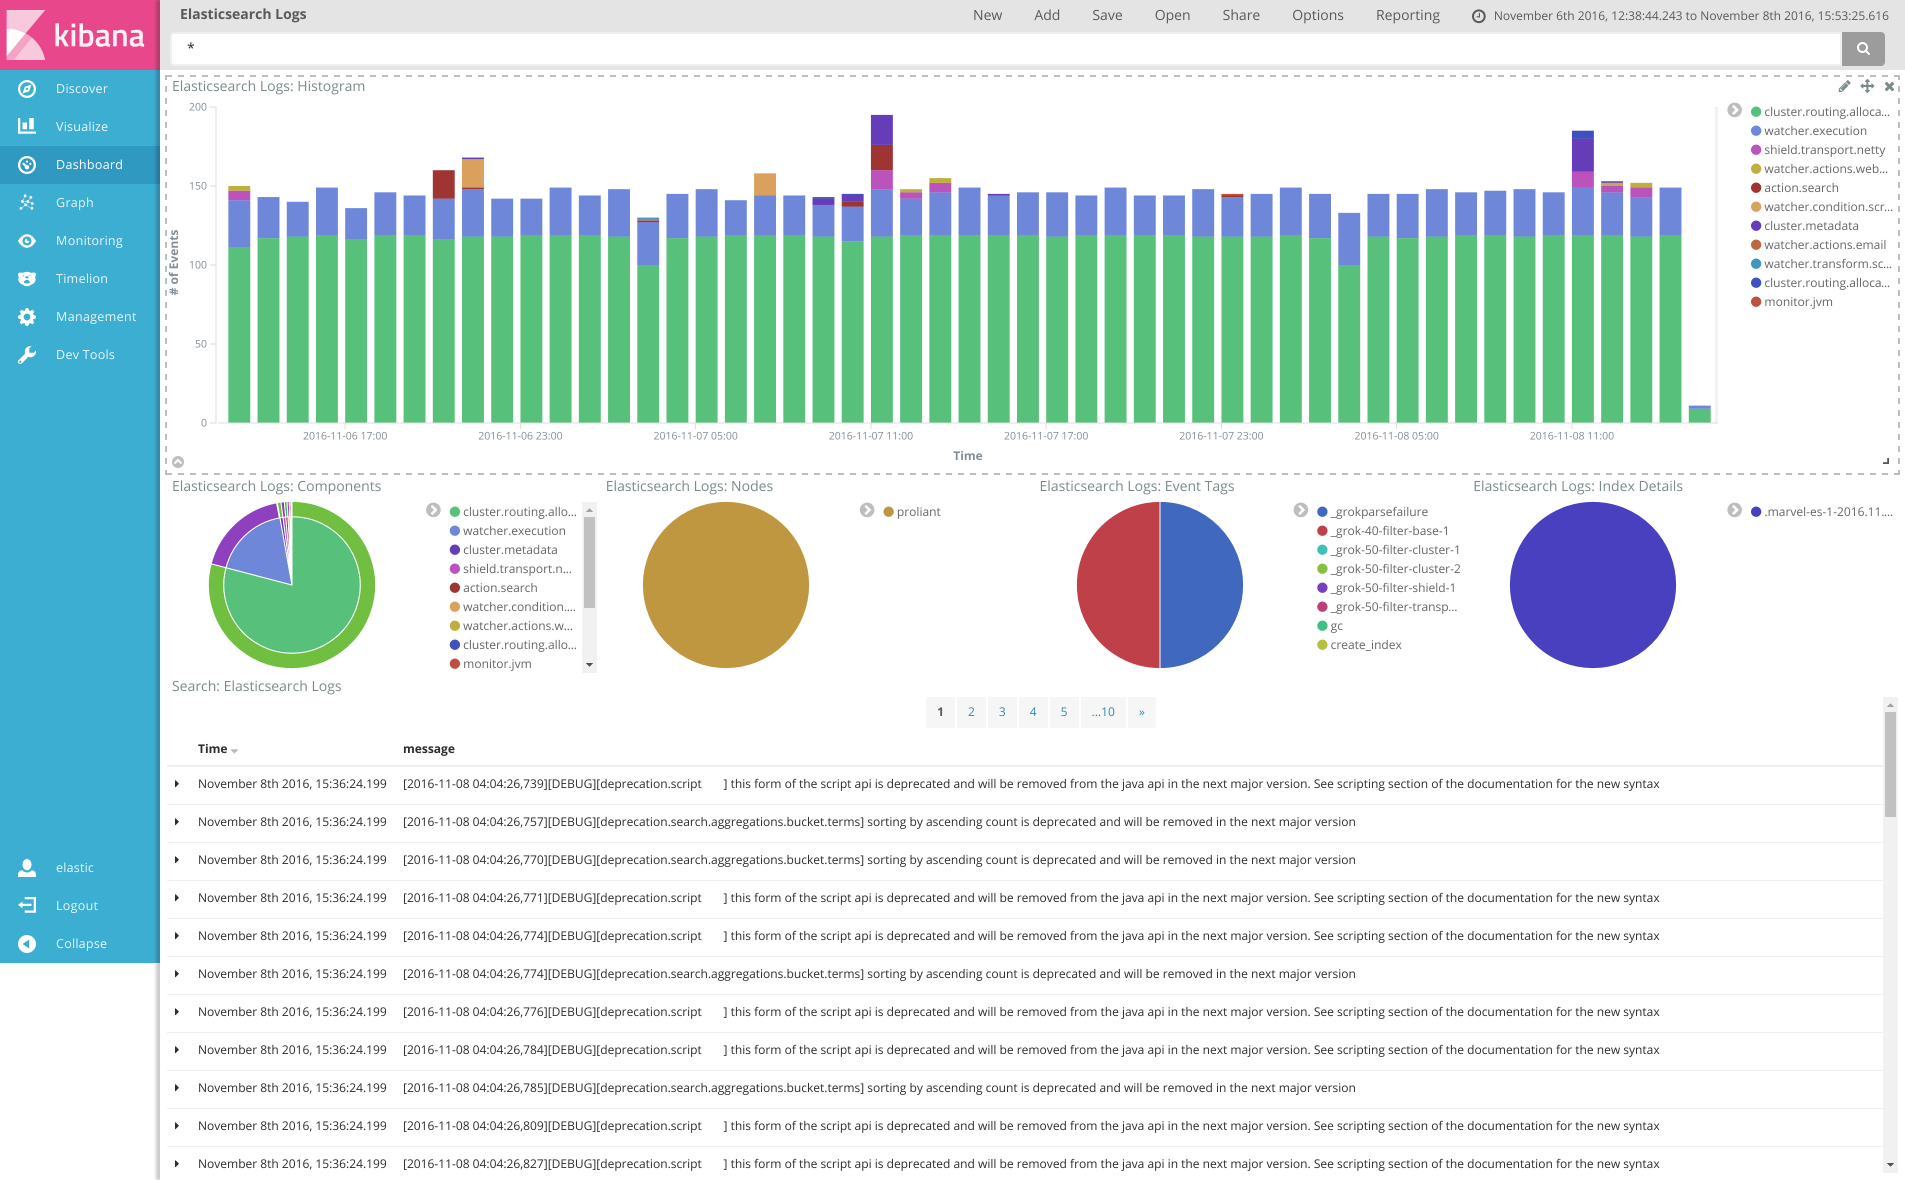
Task: Click Timelion sidebar label
Action: click(82, 279)
